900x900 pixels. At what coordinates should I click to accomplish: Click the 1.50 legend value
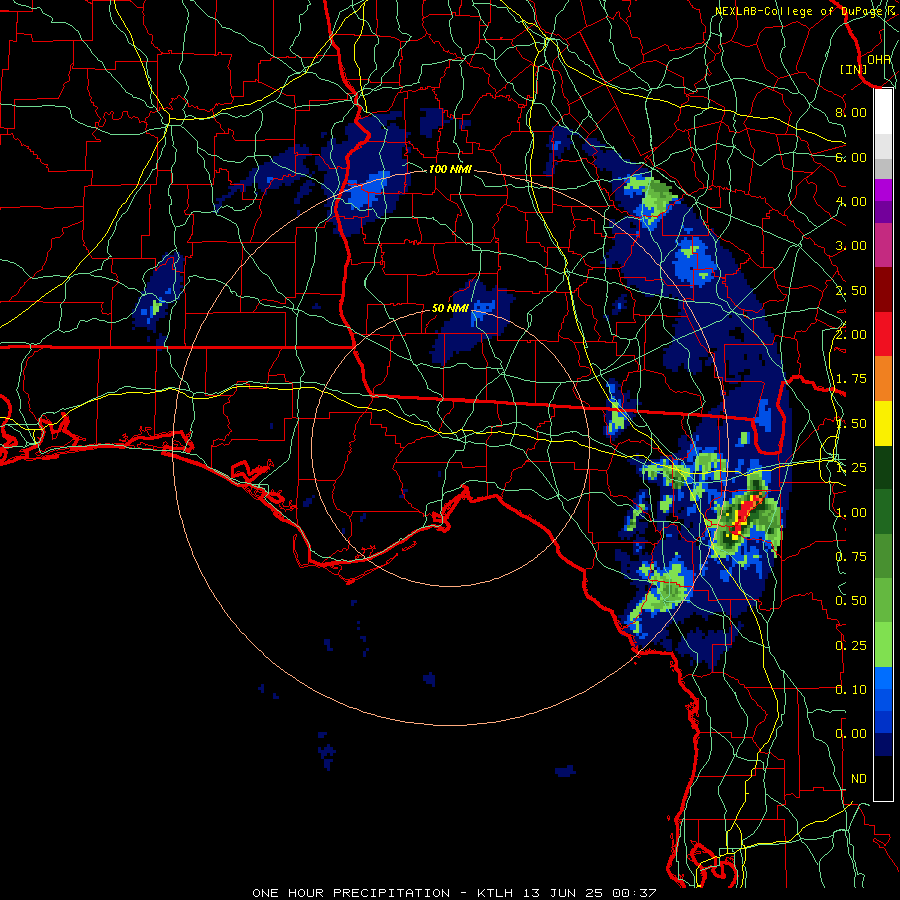point(851,424)
